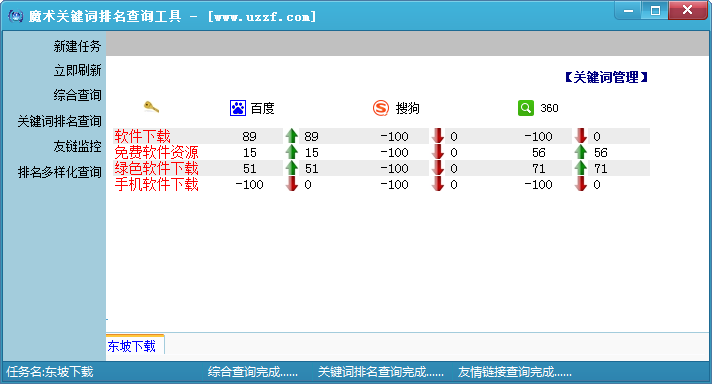Click the Baidu paw logo icon
Viewport: 712px width, 384px height.
coord(237,108)
